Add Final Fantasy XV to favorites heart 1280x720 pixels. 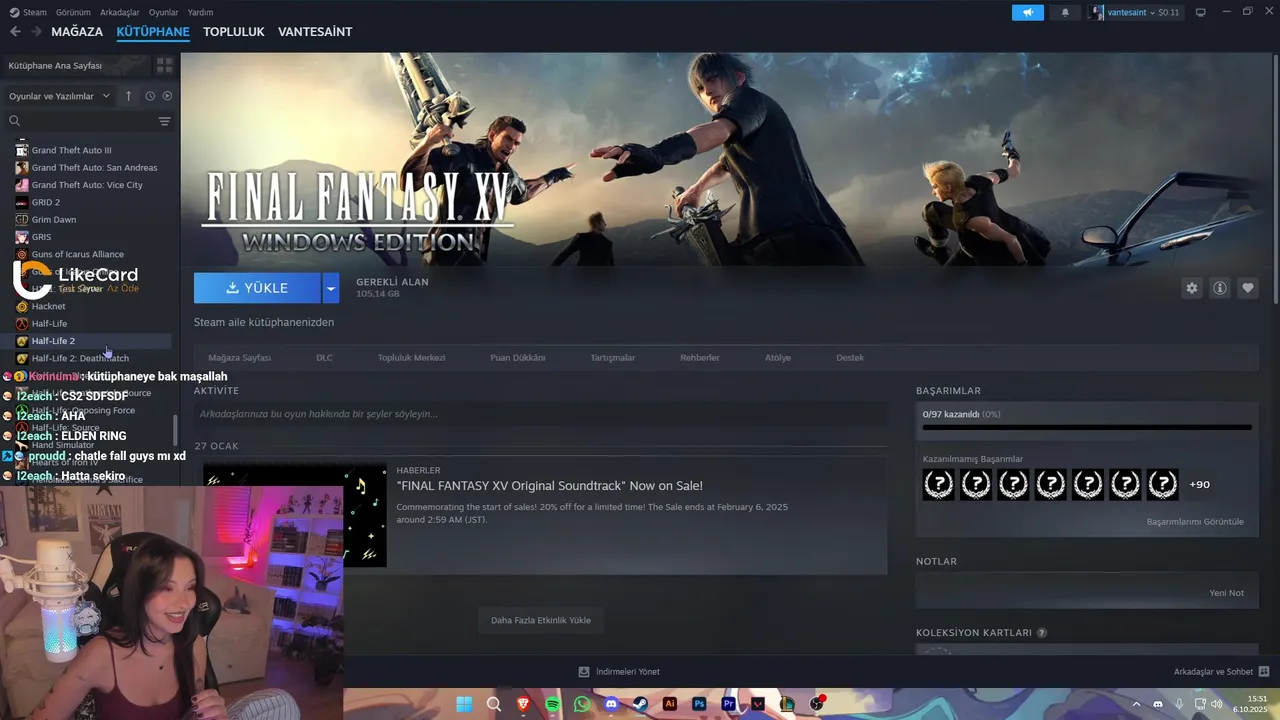tap(1247, 288)
